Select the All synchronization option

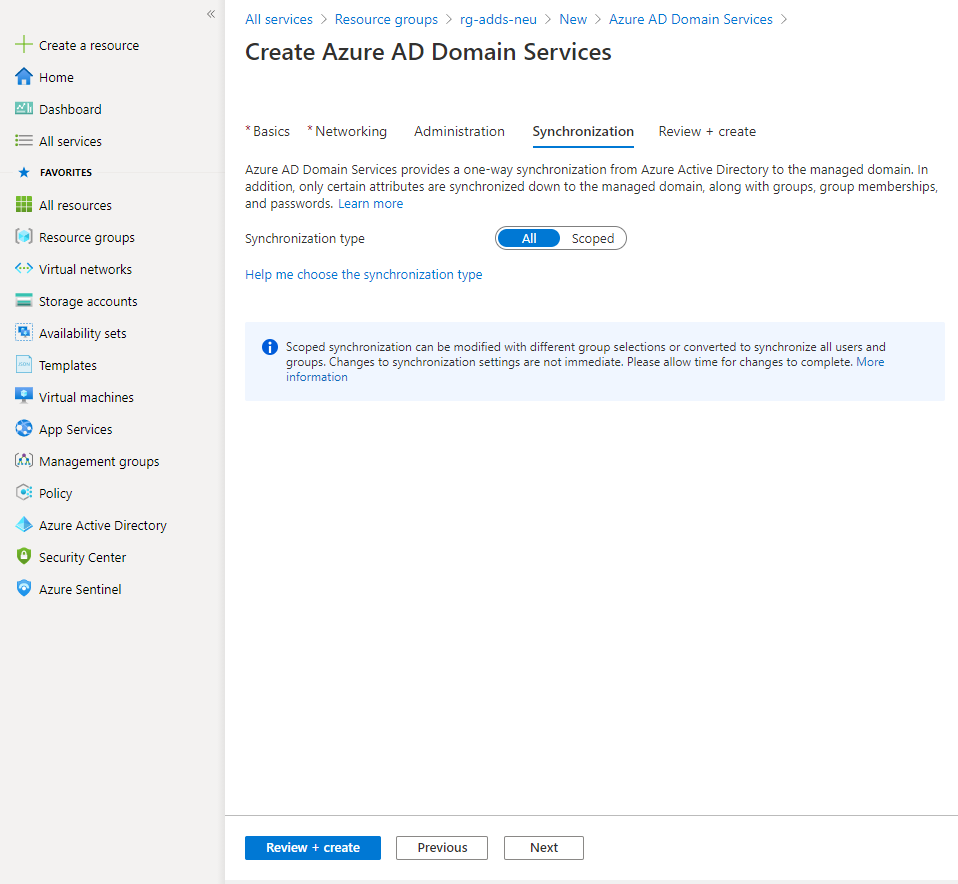tap(529, 238)
